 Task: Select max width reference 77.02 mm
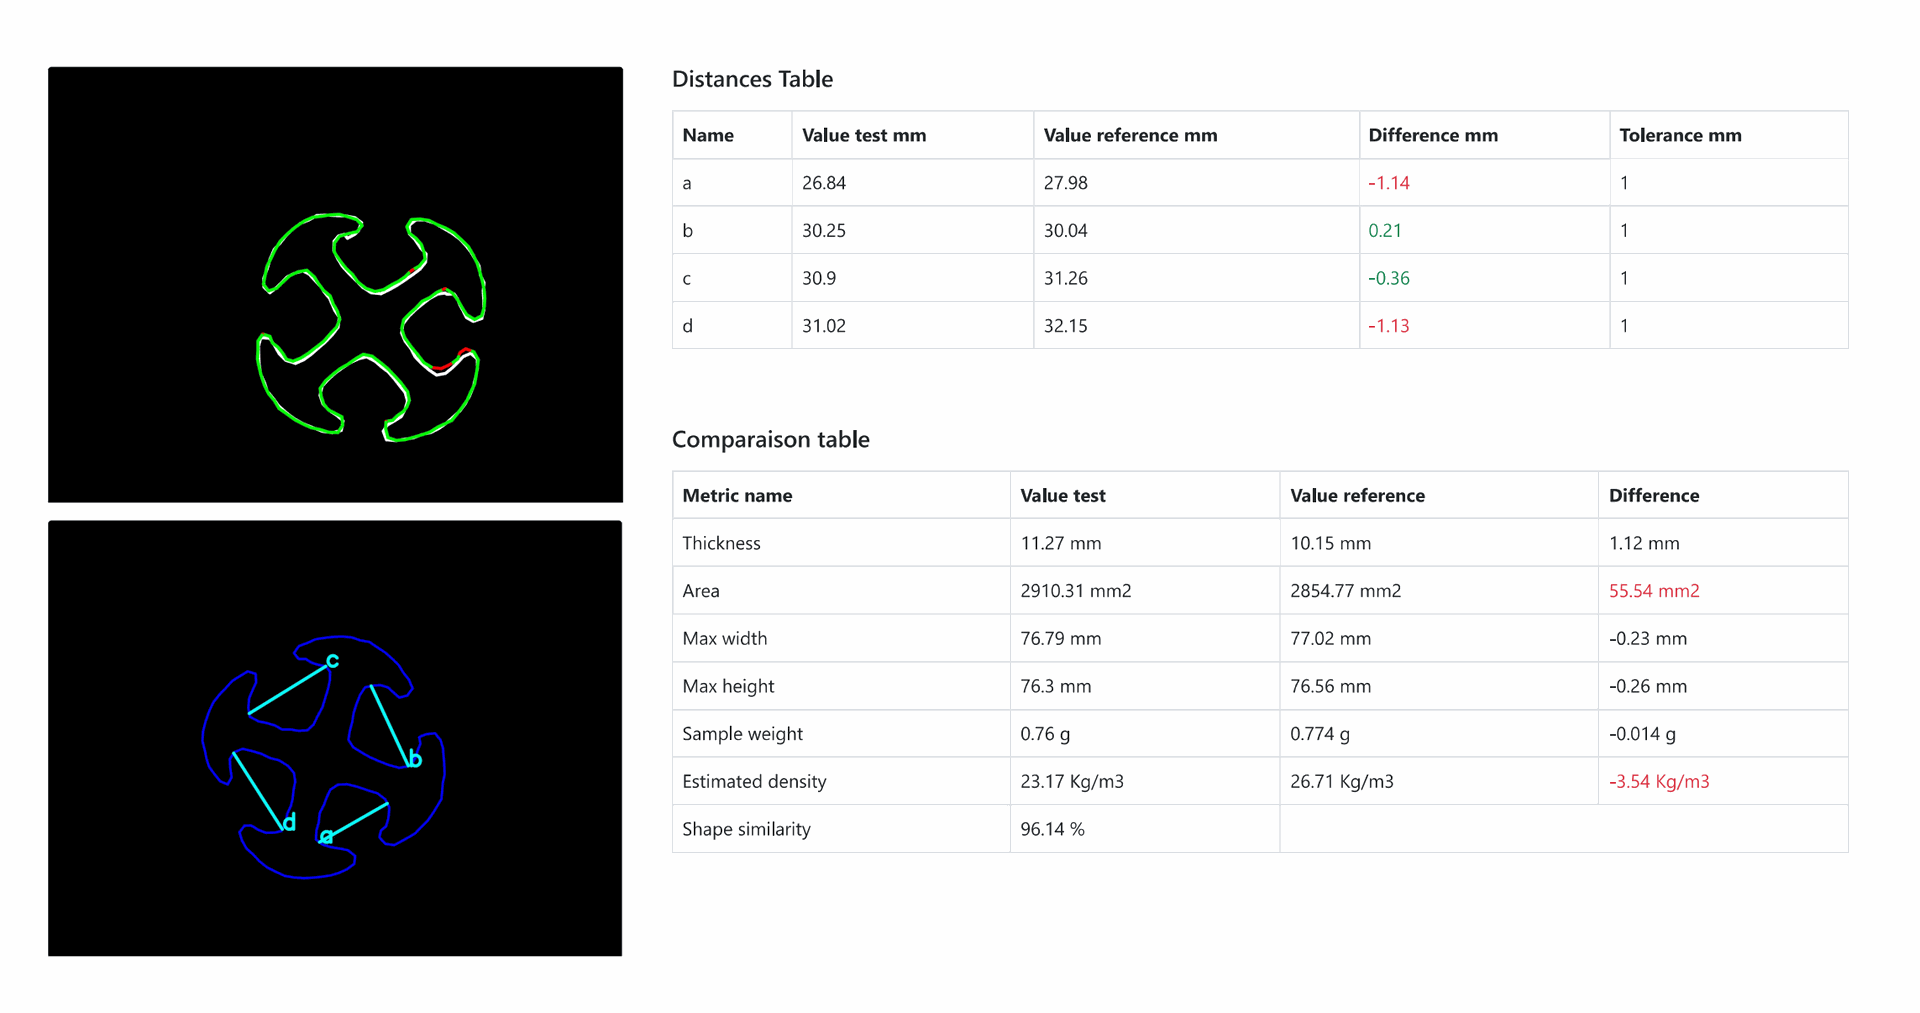click(1330, 638)
